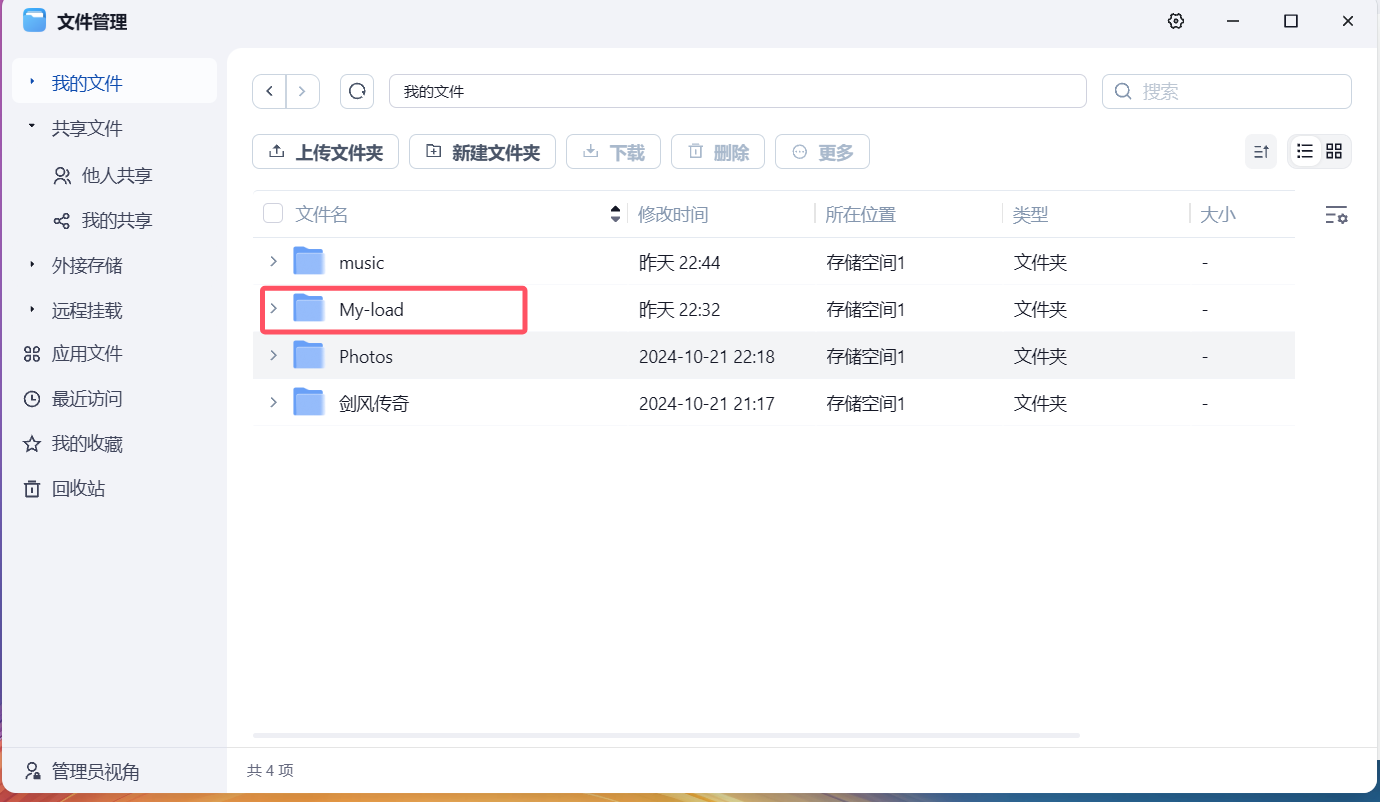
Task: Click 修改时间 column header
Action: click(x=673, y=214)
